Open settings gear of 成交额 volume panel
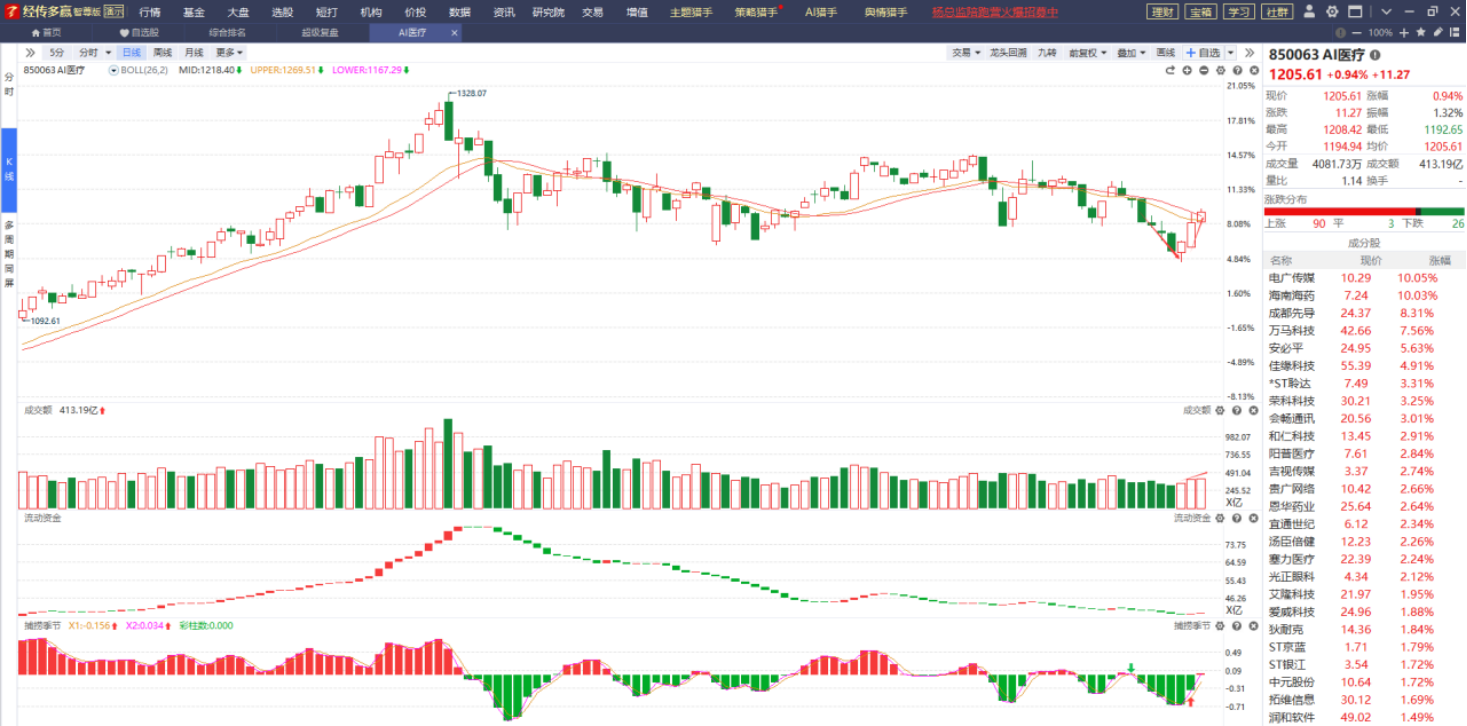The width and height of the screenshot is (1467, 726). click(1220, 410)
